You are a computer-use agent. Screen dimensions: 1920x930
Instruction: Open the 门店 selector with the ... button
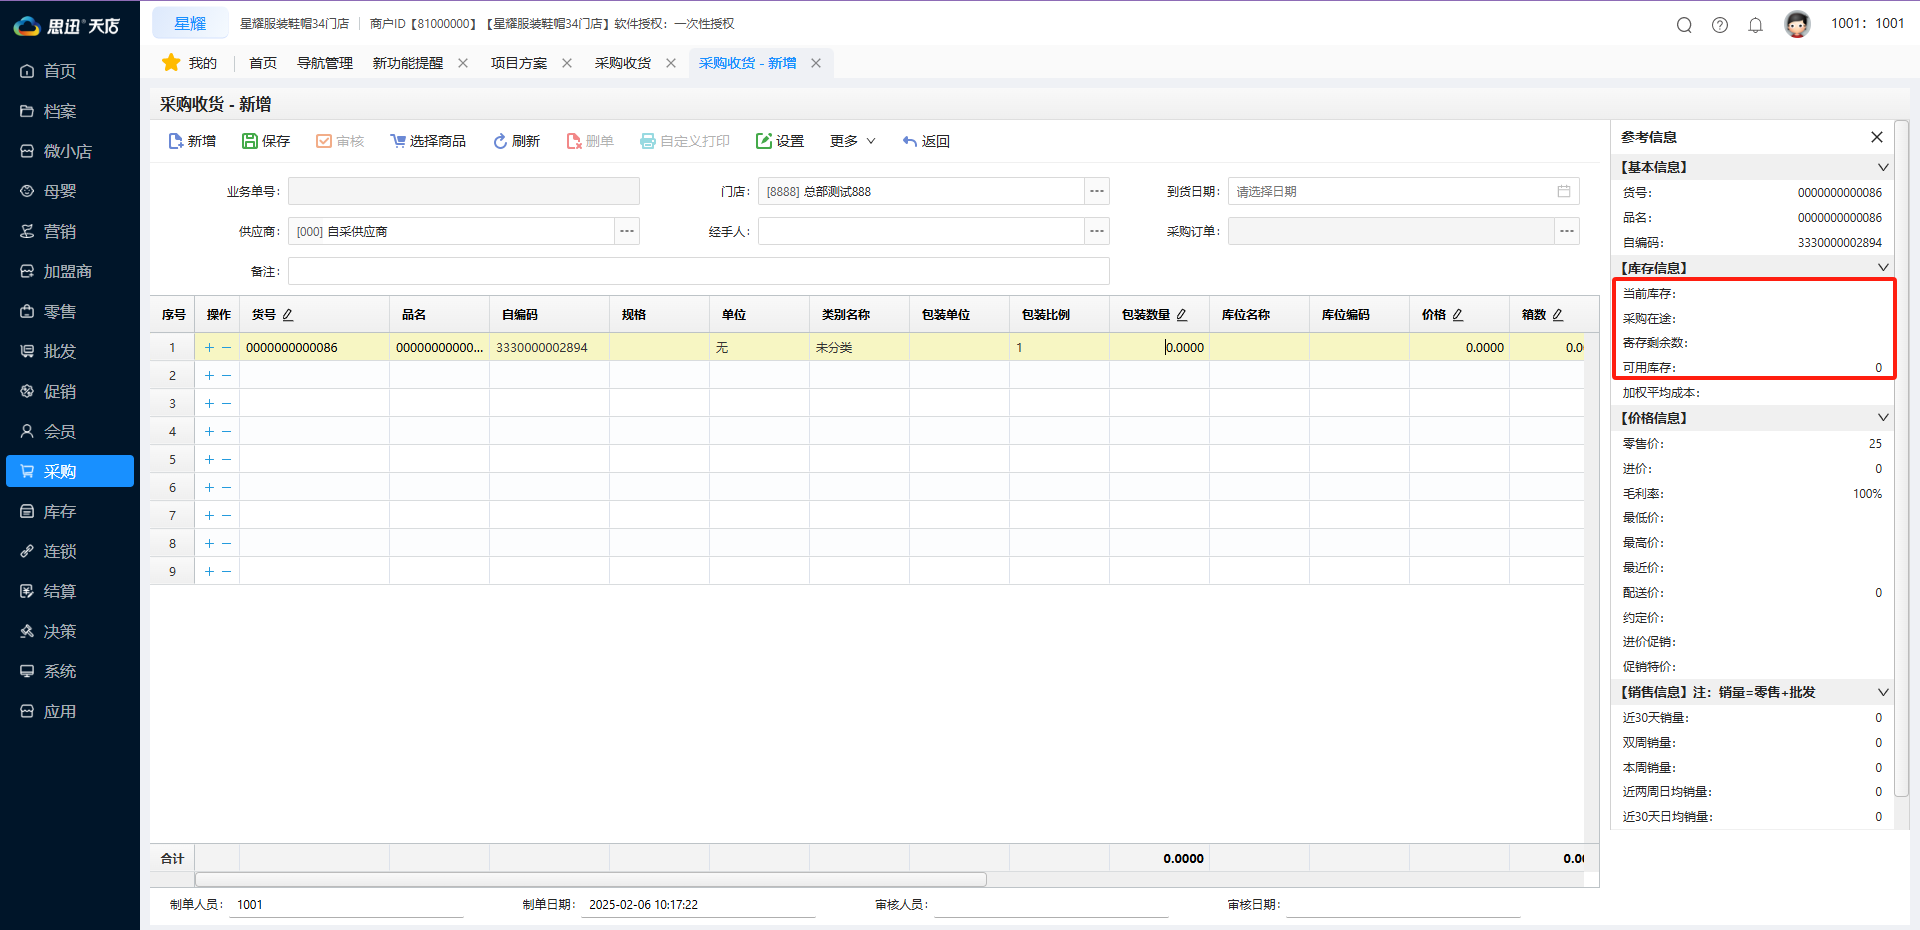point(1096,191)
